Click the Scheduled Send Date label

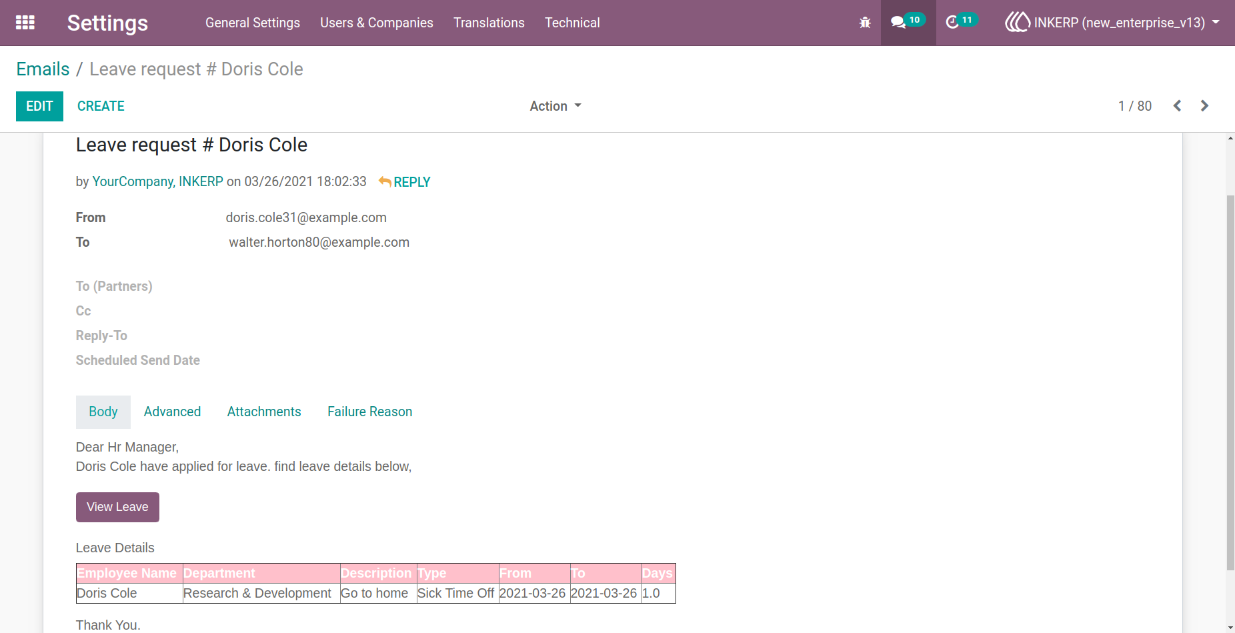[x=138, y=360]
